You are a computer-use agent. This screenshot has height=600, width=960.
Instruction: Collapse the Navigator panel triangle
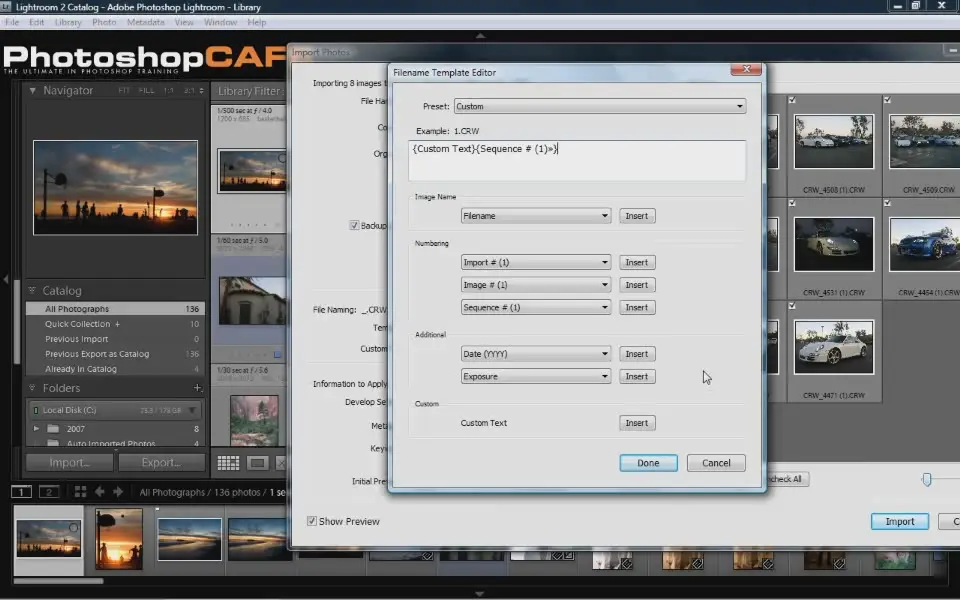[x=32, y=91]
